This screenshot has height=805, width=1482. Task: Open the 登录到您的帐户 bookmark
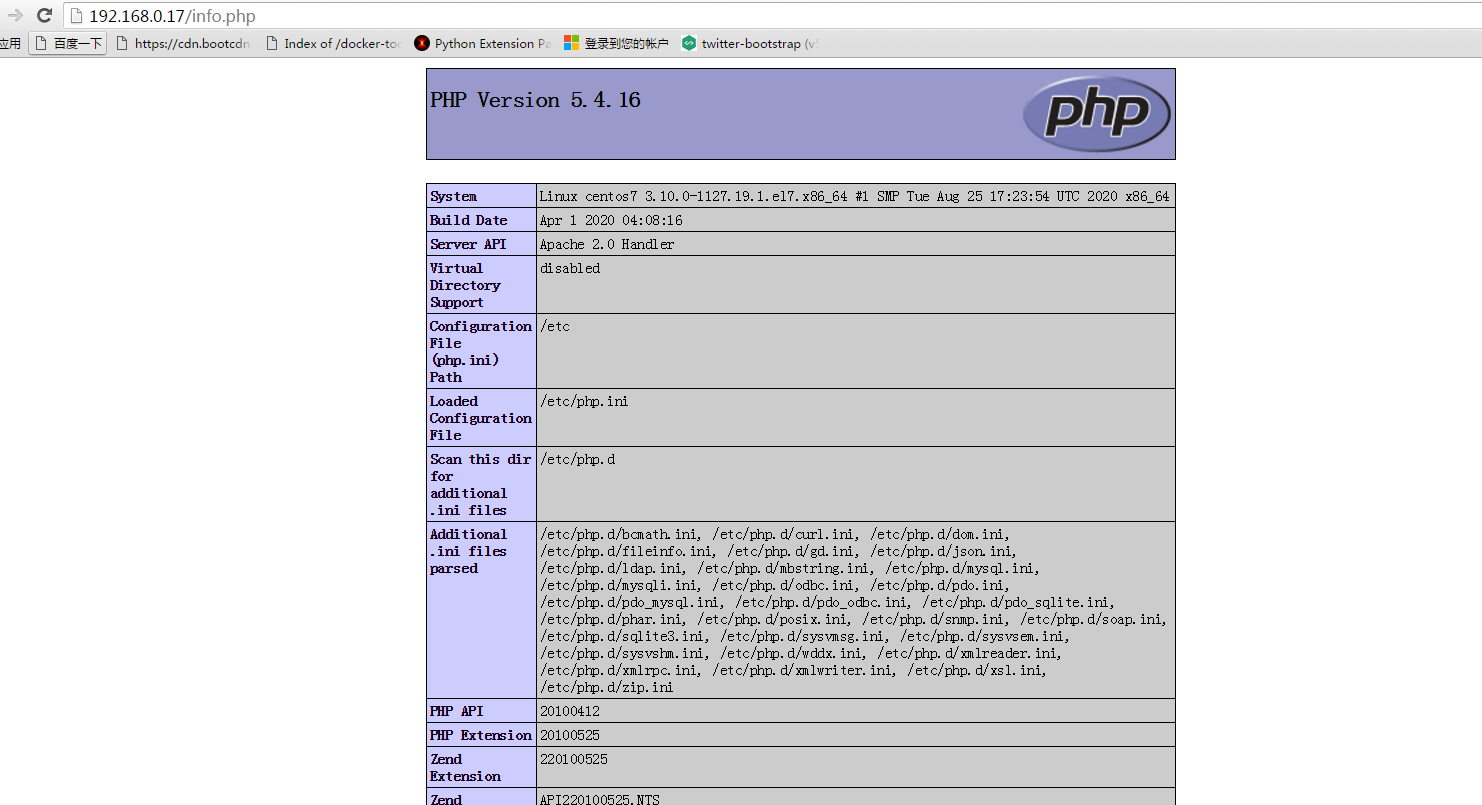(x=616, y=43)
